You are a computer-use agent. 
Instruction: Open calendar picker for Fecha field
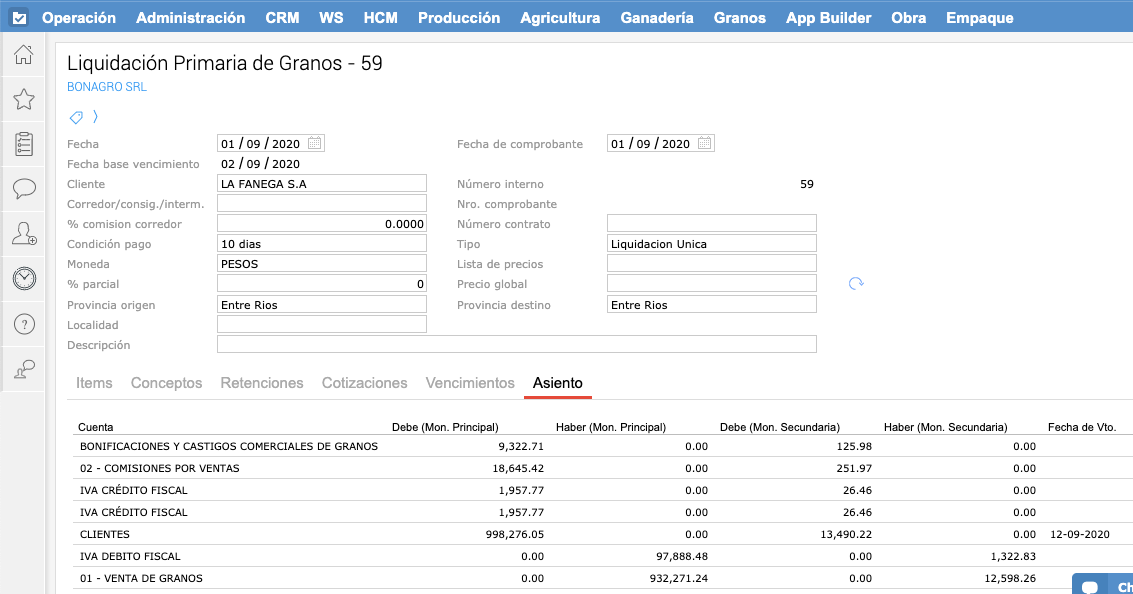[x=315, y=143]
